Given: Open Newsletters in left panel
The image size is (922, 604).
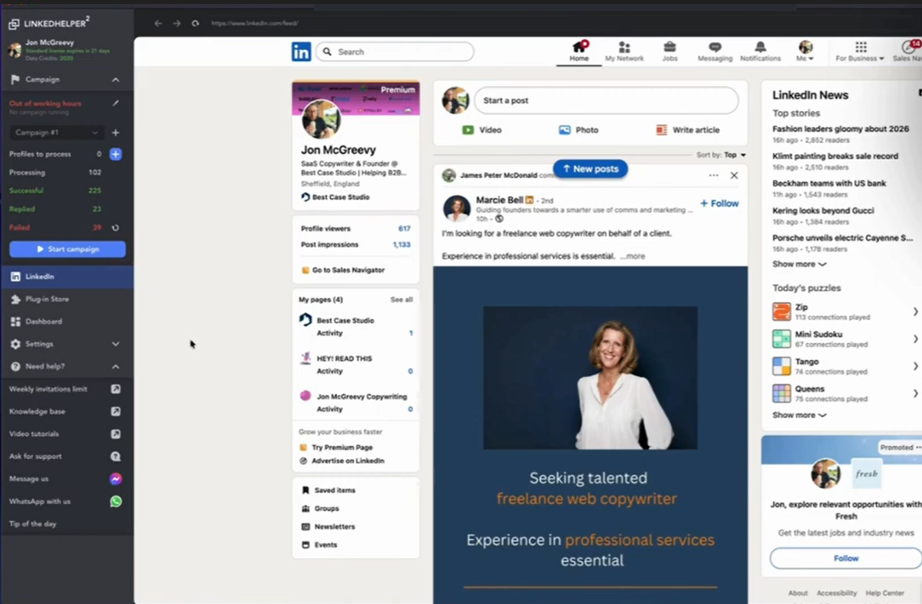Looking at the screenshot, I should point(335,527).
